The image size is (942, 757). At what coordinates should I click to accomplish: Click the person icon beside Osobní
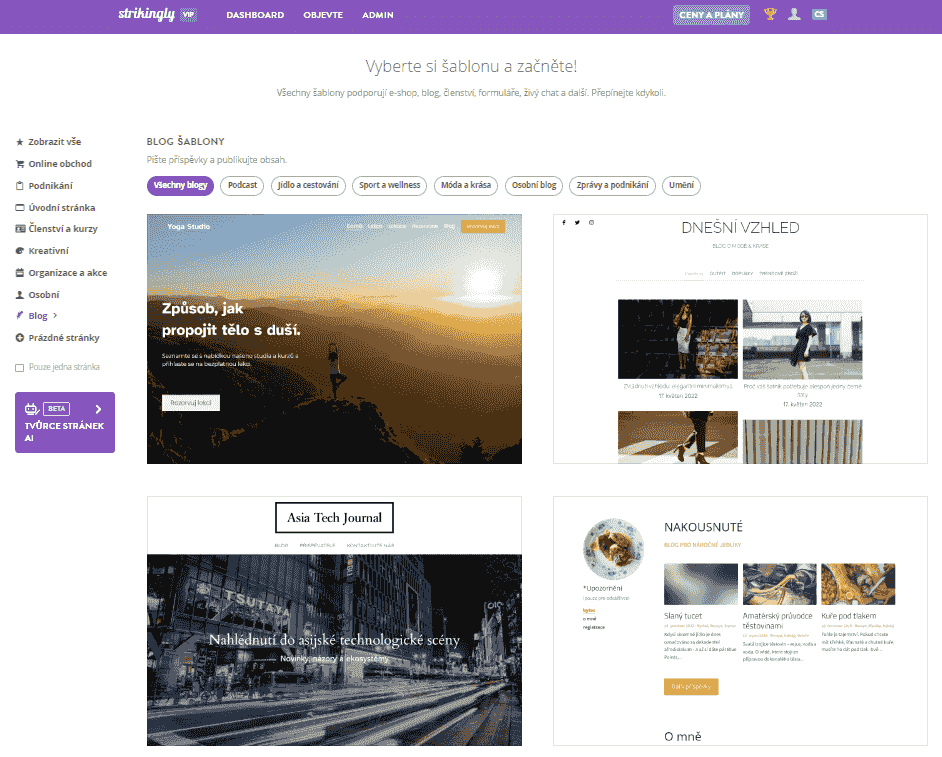(20, 294)
